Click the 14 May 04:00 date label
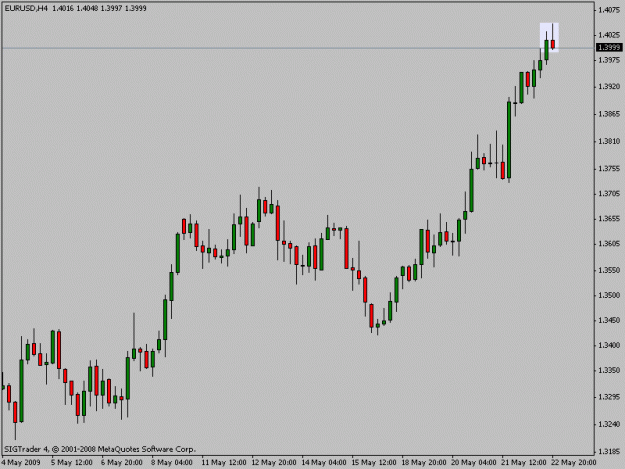 [324, 462]
